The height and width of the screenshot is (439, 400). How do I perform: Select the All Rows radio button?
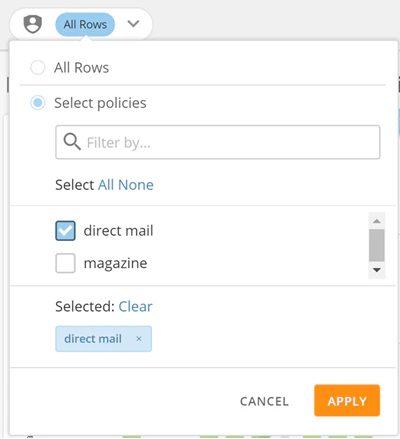point(38,67)
